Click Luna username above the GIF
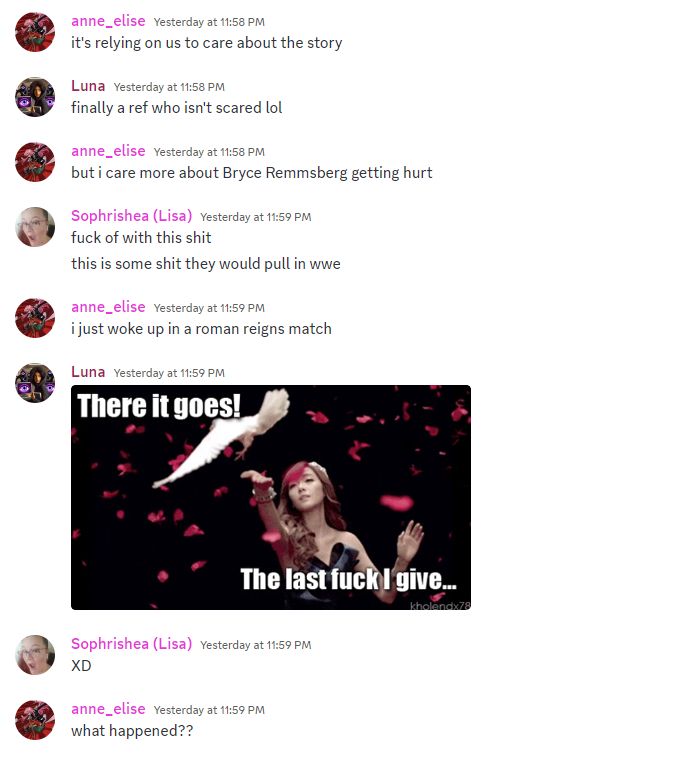The image size is (689, 761). point(88,372)
